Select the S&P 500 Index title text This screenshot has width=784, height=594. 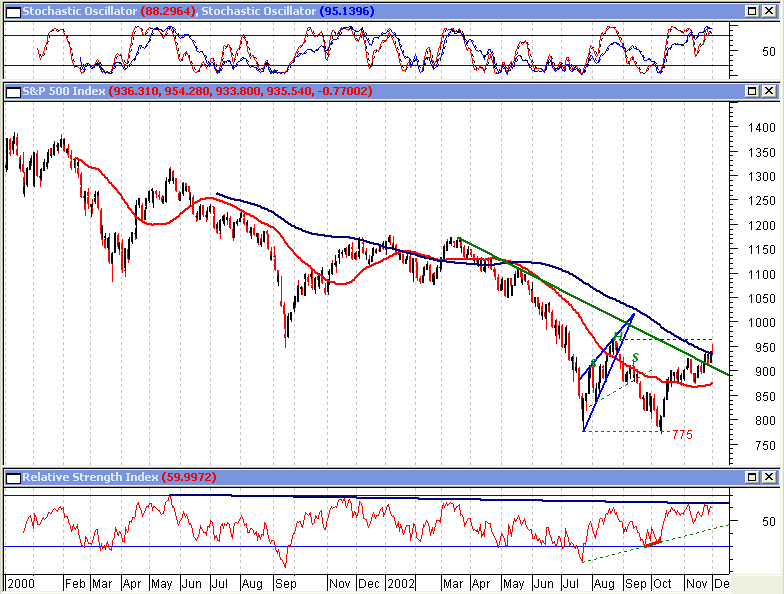pos(64,91)
